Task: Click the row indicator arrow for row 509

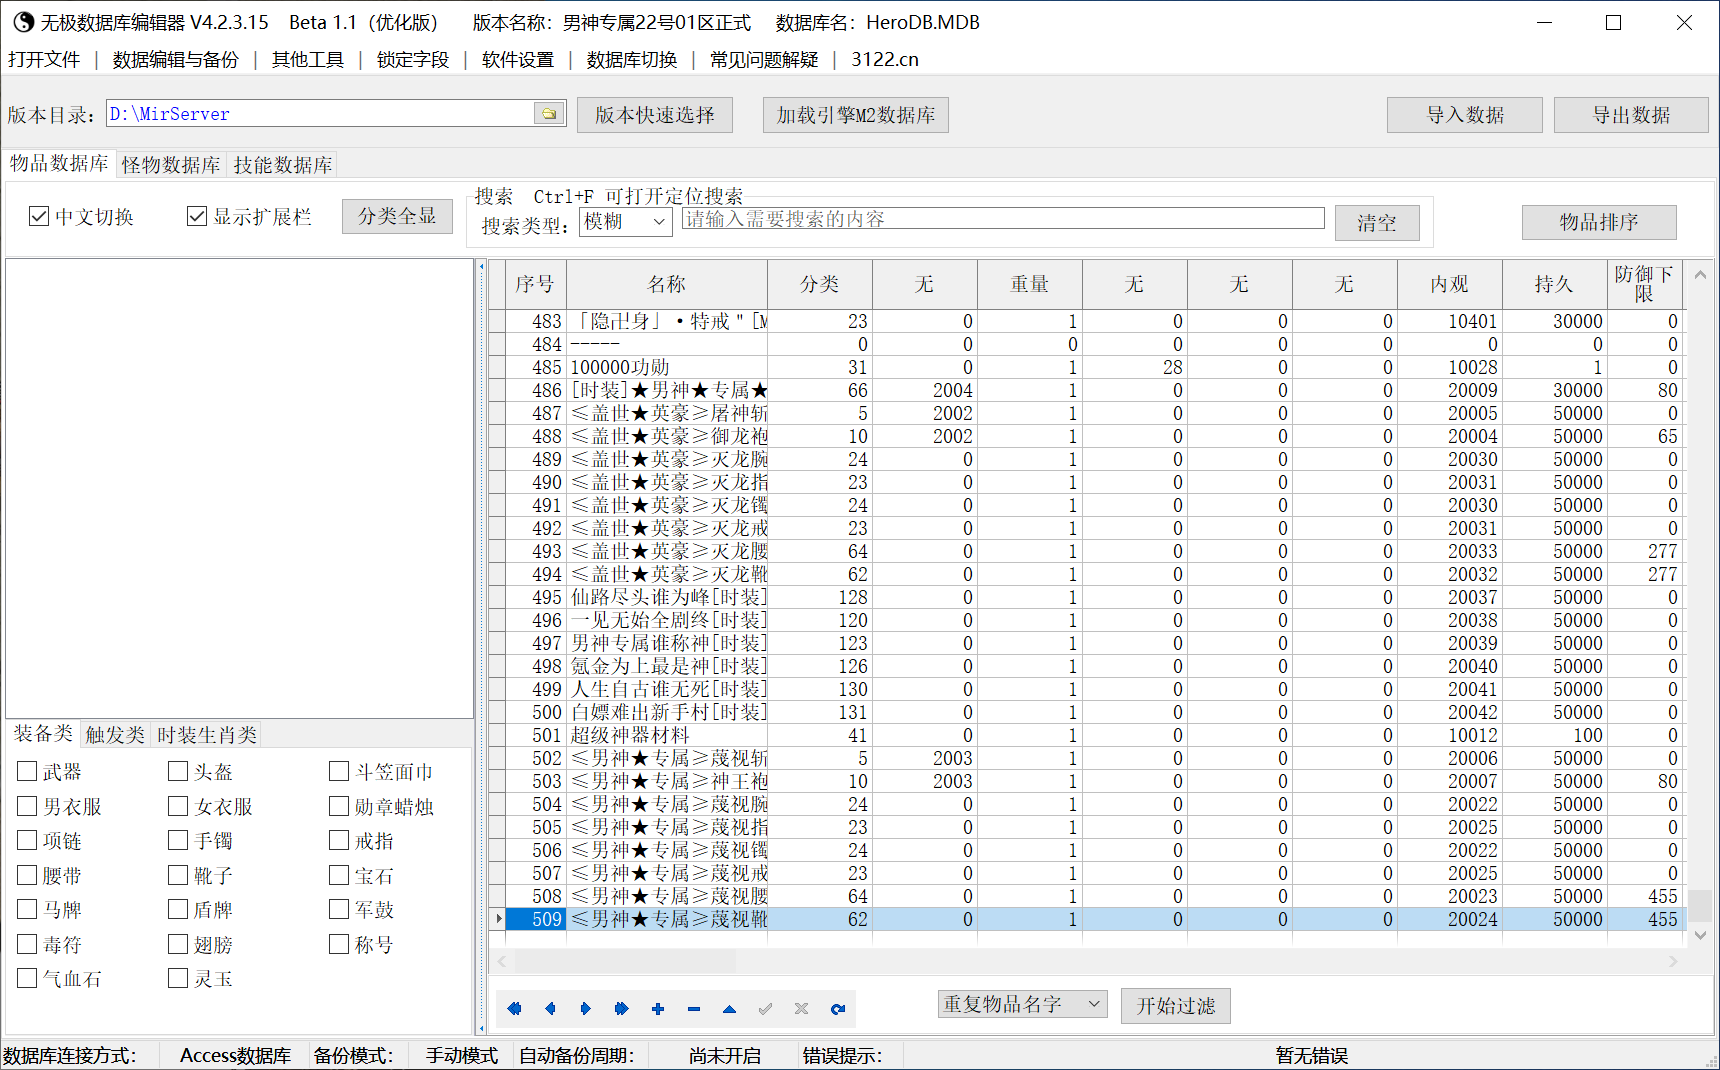Action: click(x=498, y=919)
